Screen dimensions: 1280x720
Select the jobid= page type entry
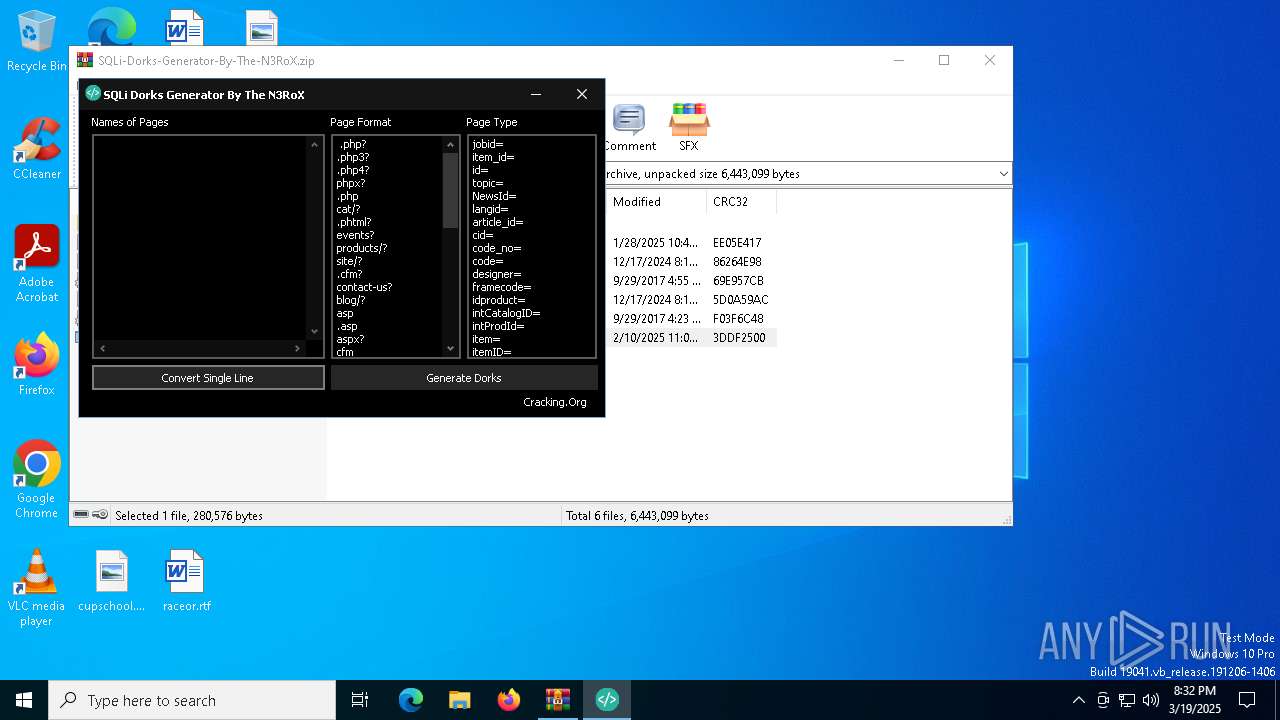click(488, 144)
